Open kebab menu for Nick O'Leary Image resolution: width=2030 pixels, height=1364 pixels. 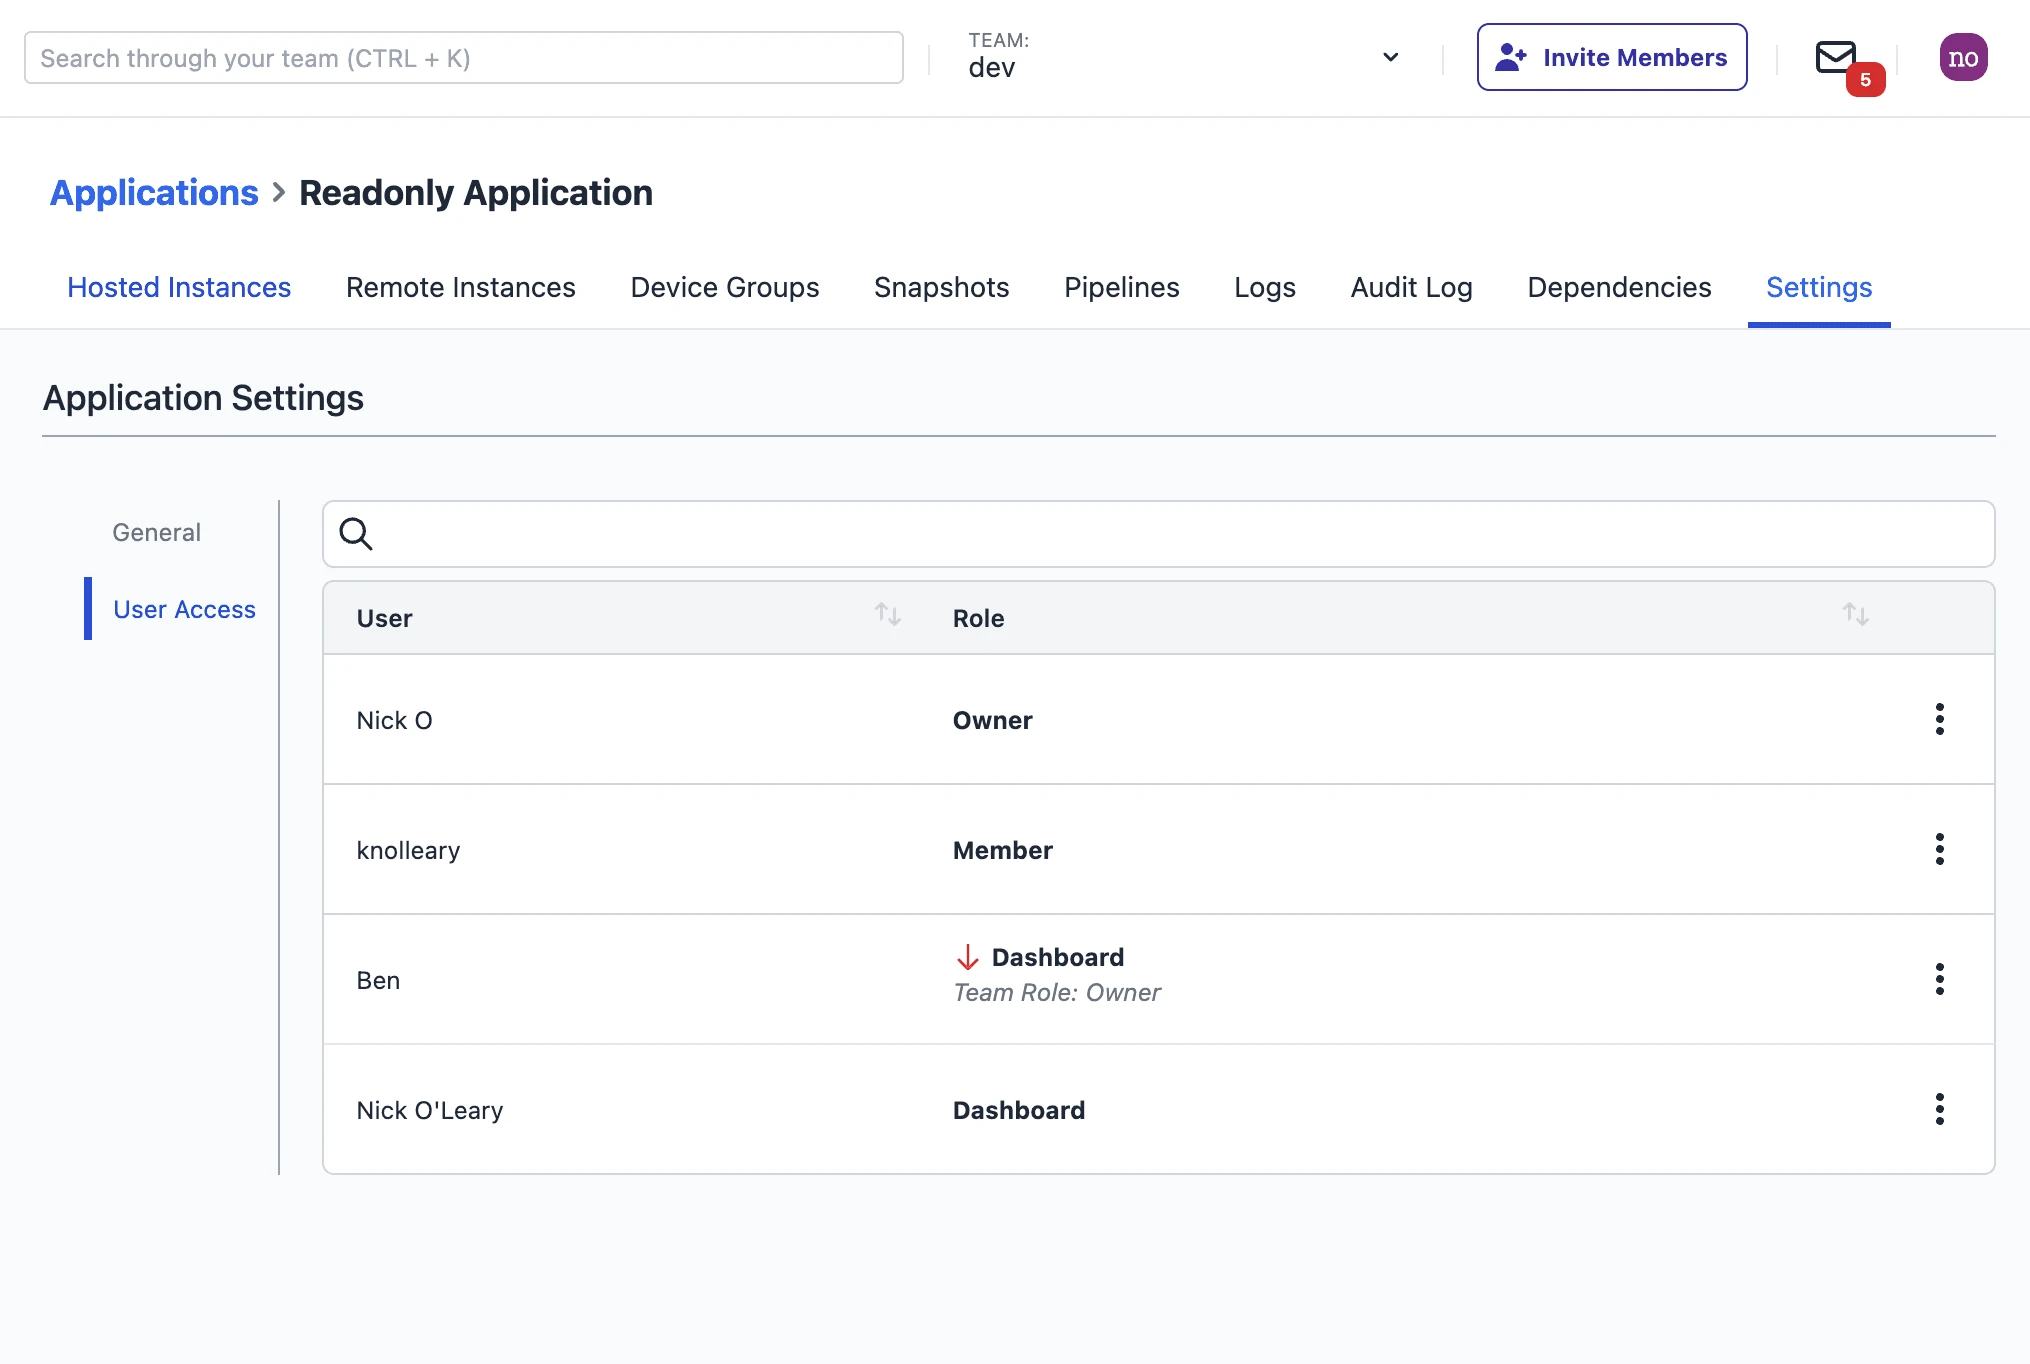[x=1939, y=1109]
